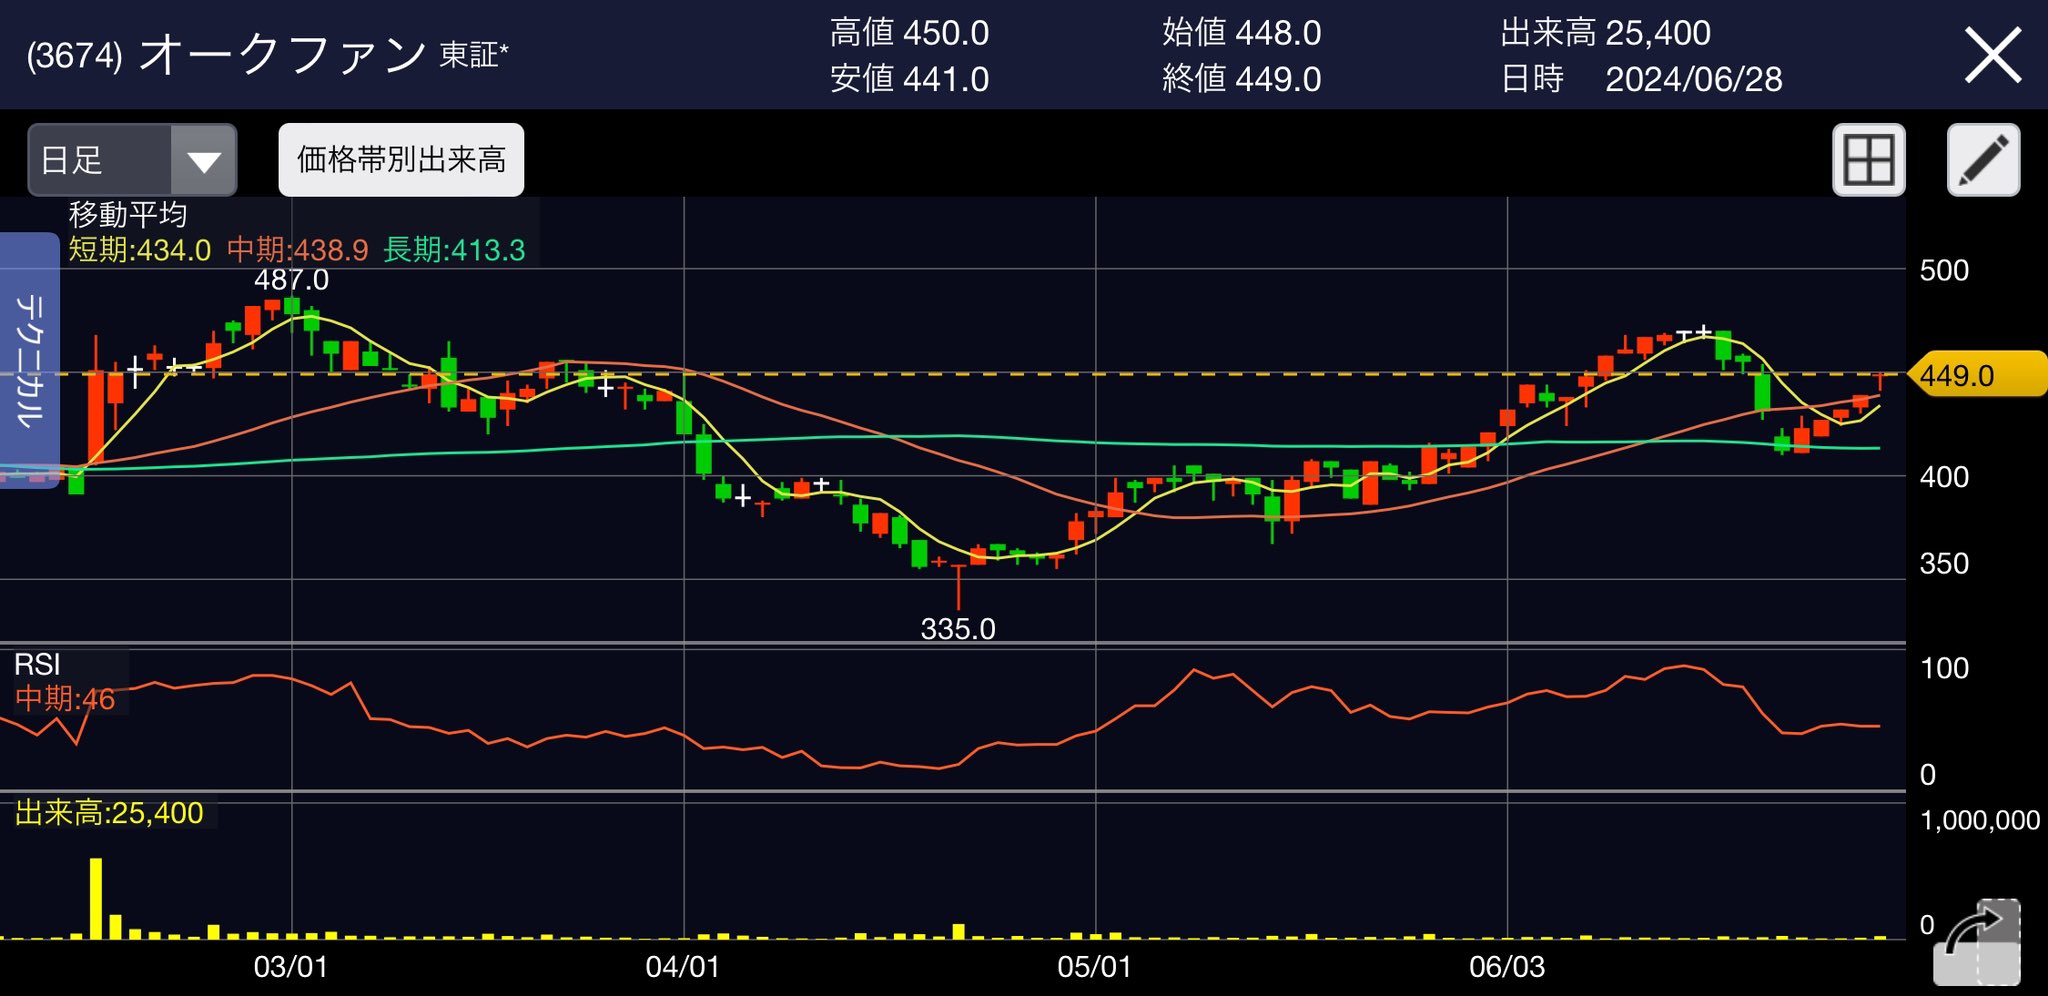Screen dimensions: 2048x996
Task: Click the 安値 441.0 header value
Action: (909, 79)
